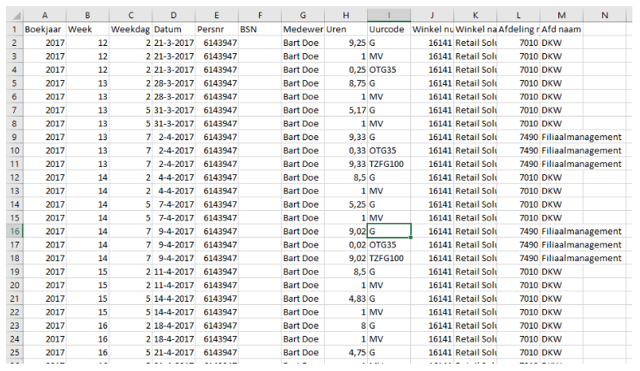Click Bart Doe cell in row 2
Screen dimensions: 640x371
[x=303, y=42]
